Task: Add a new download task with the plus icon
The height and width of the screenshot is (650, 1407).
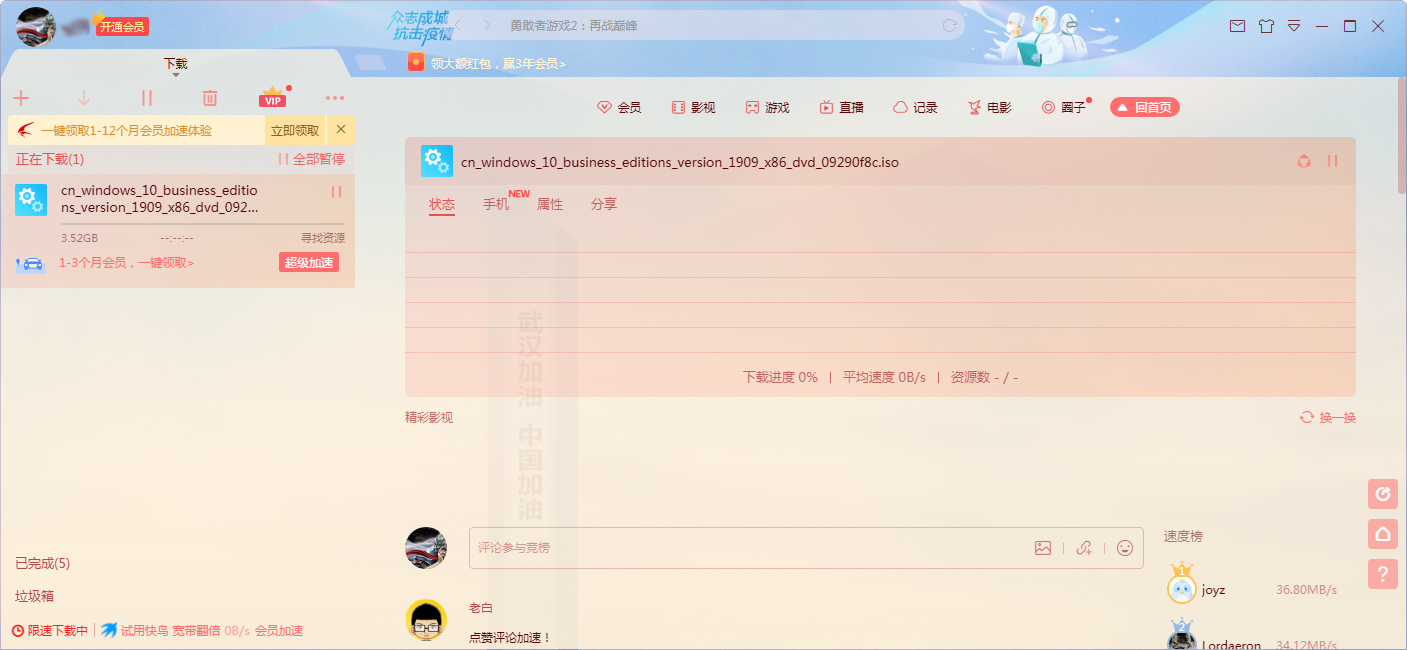Action: click(21, 97)
